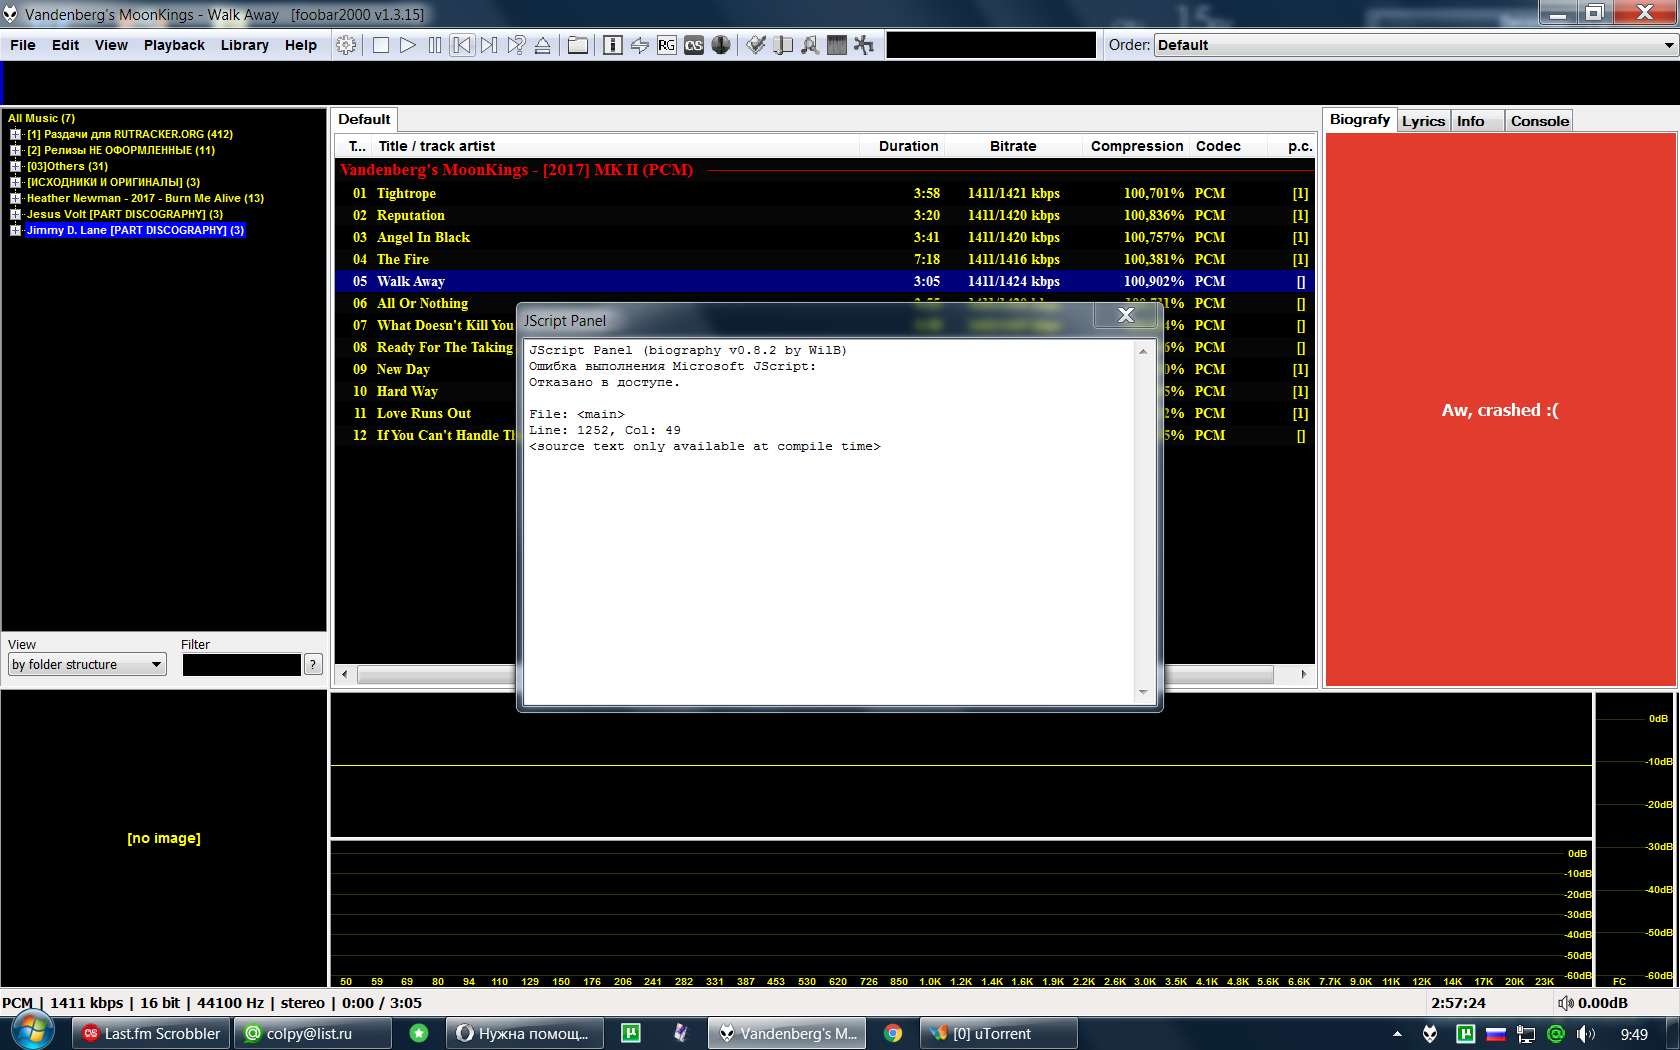Click the JScript Panel scrollbar down arrow

[x=1143, y=691]
